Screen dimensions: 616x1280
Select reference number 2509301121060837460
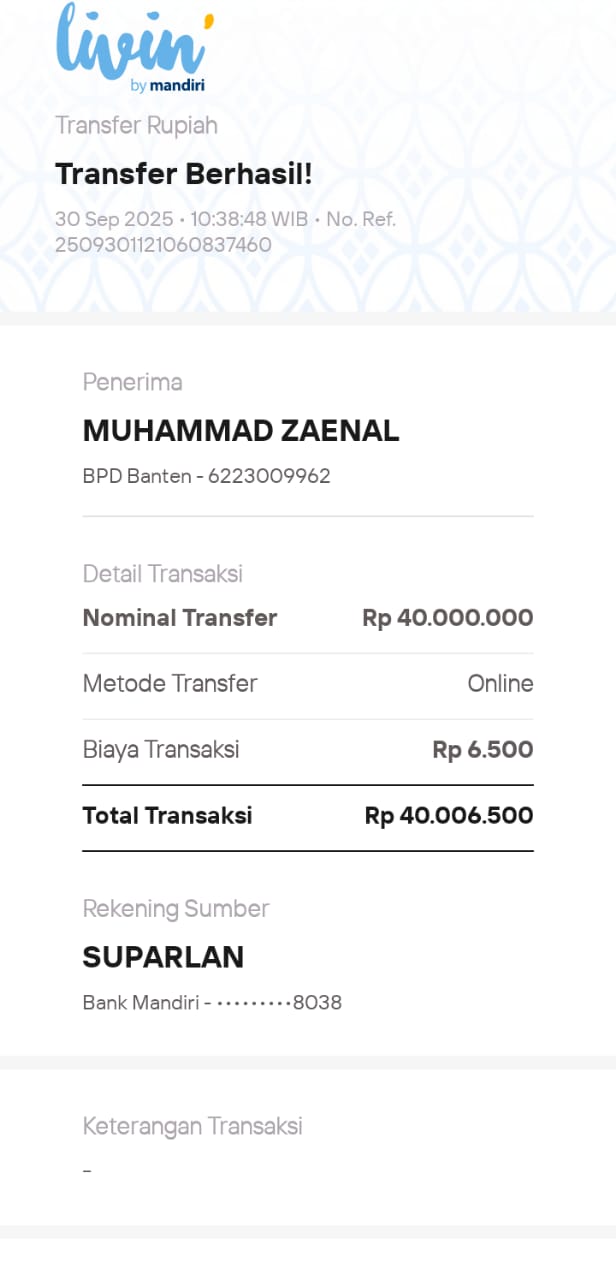(163, 244)
